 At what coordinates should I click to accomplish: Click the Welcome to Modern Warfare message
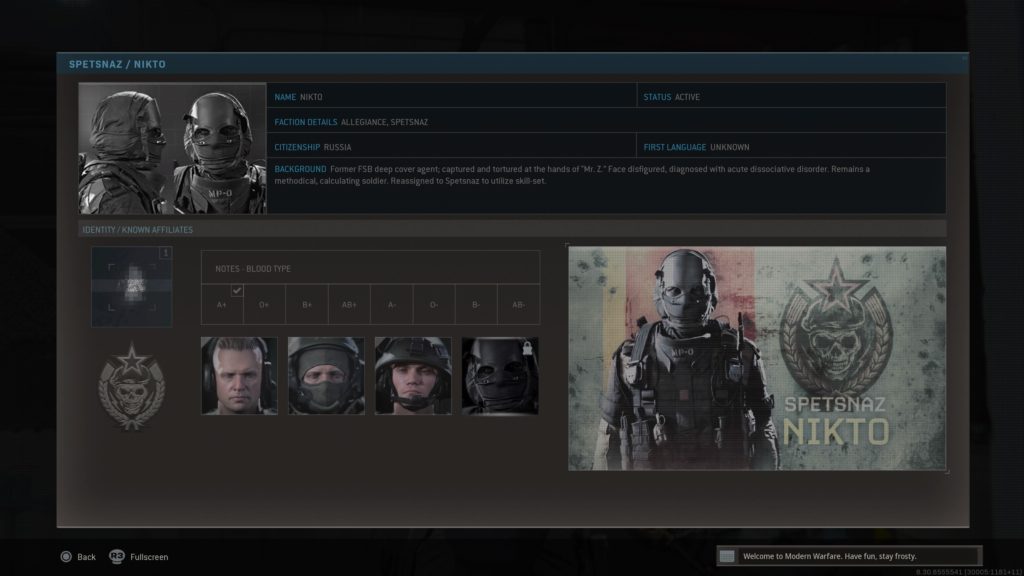(830, 556)
